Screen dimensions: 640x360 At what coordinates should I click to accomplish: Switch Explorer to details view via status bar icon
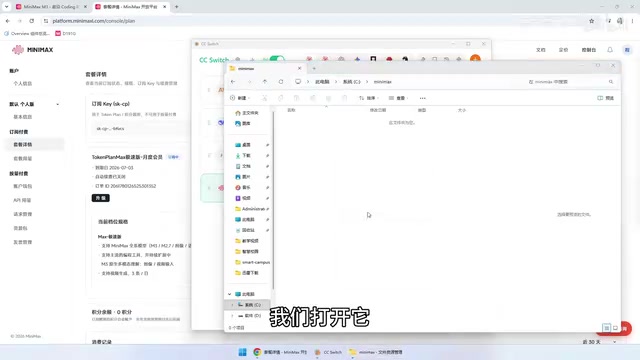tap(607, 328)
